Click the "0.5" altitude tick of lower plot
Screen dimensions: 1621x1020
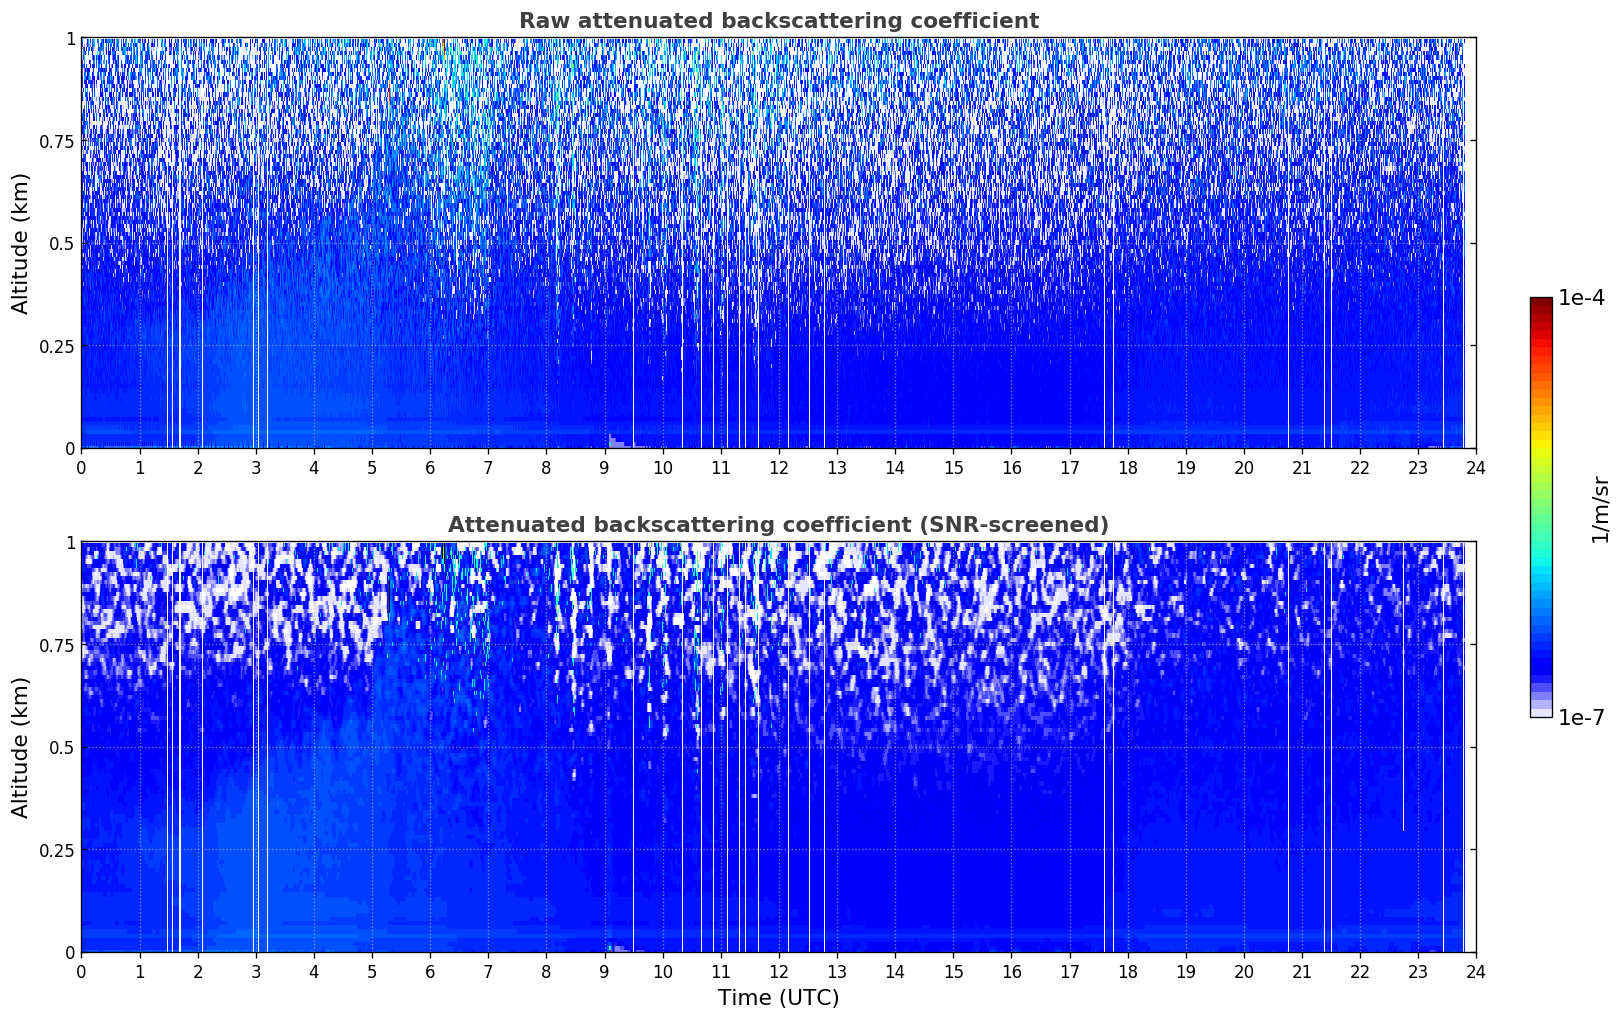tap(62, 748)
